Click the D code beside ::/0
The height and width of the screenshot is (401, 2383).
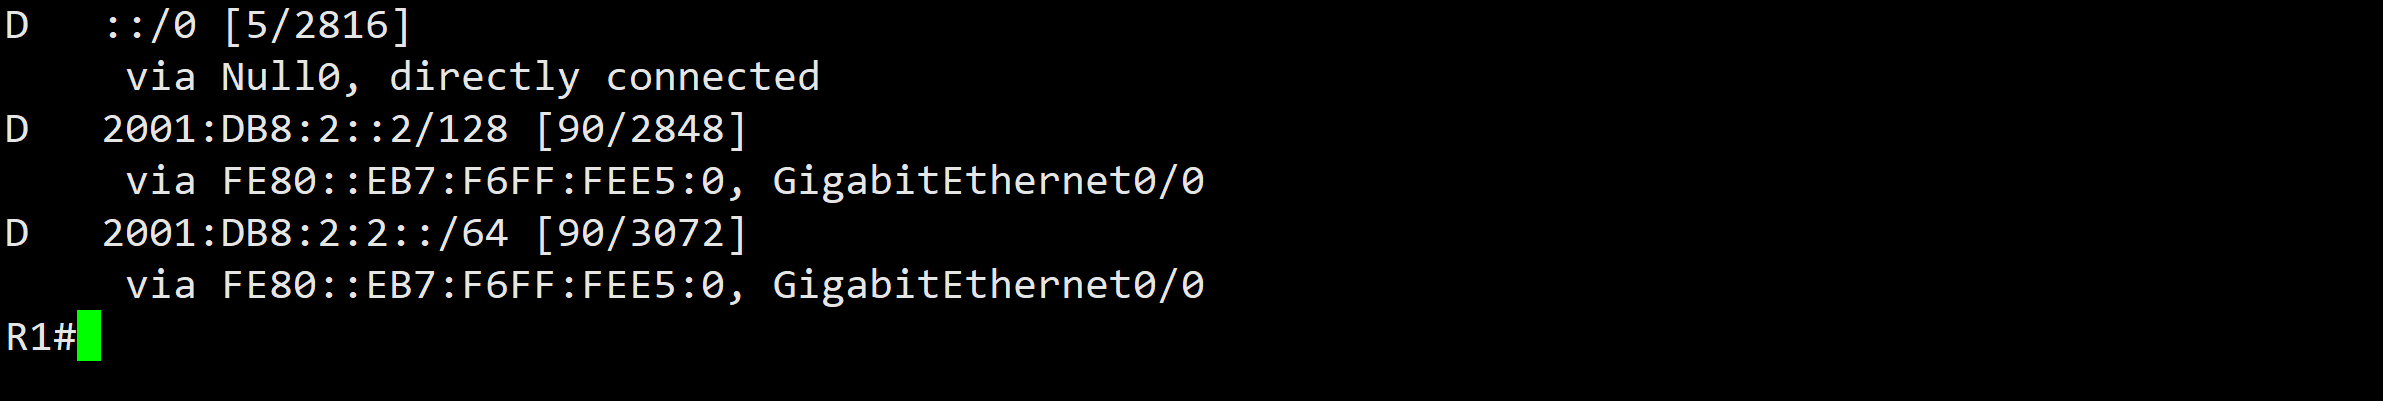(x=17, y=25)
